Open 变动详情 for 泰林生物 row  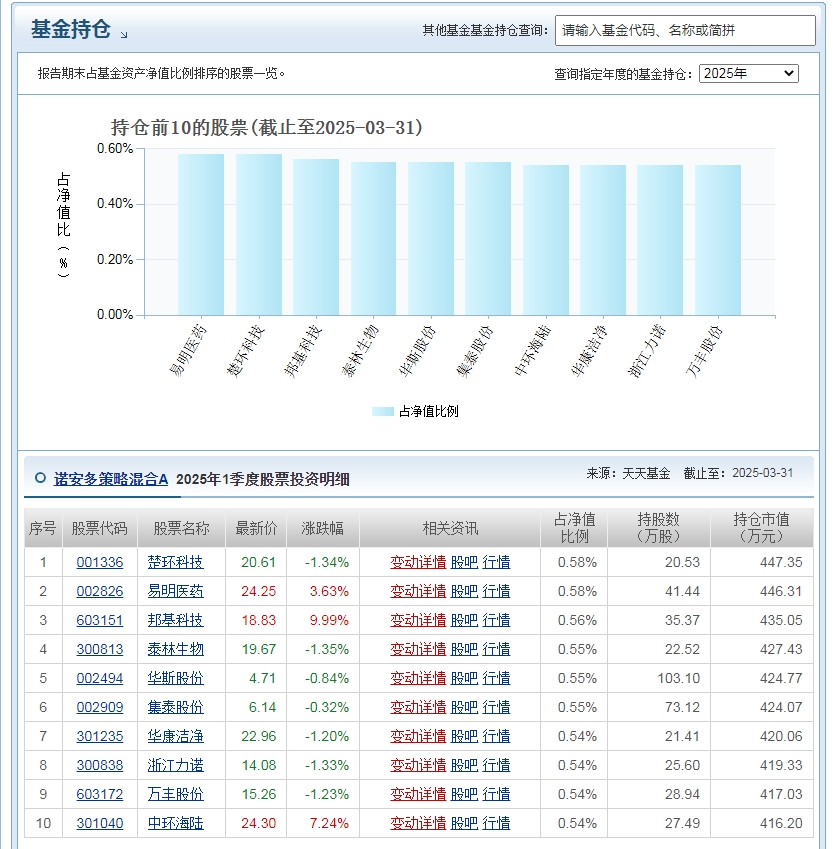click(x=418, y=649)
